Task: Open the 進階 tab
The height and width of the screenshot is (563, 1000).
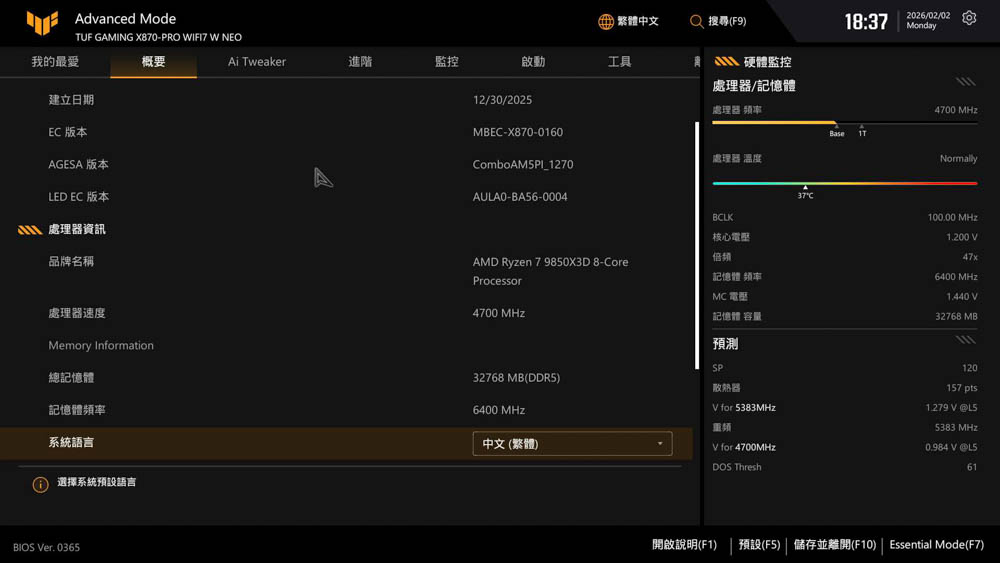Action: coord(360,62)
